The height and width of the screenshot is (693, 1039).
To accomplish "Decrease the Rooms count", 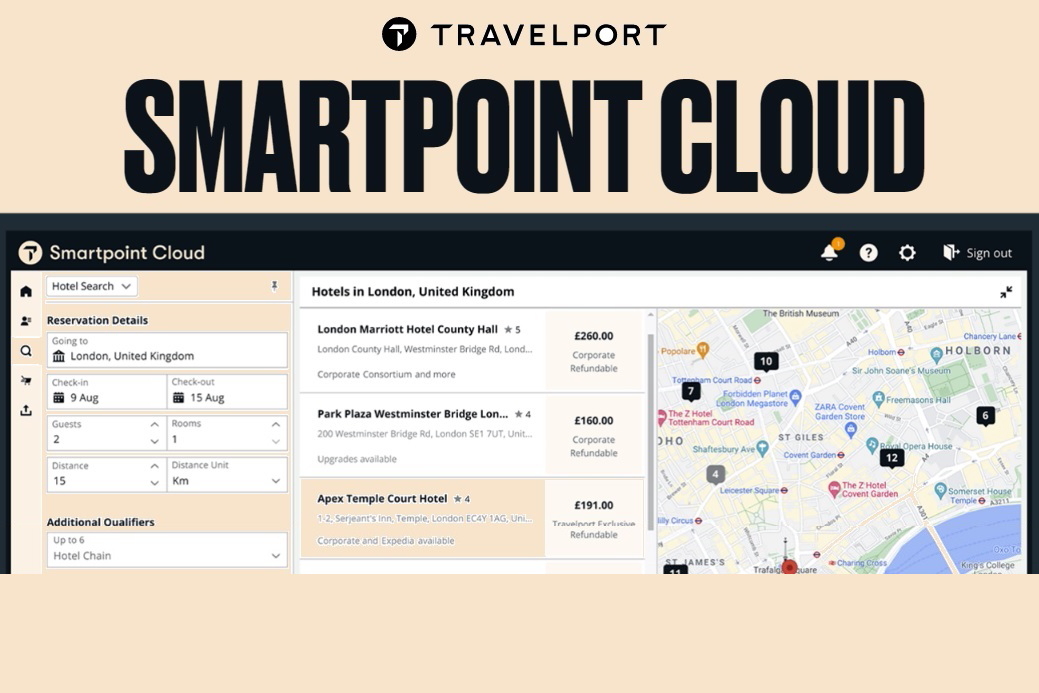I will tap(276, 441).
